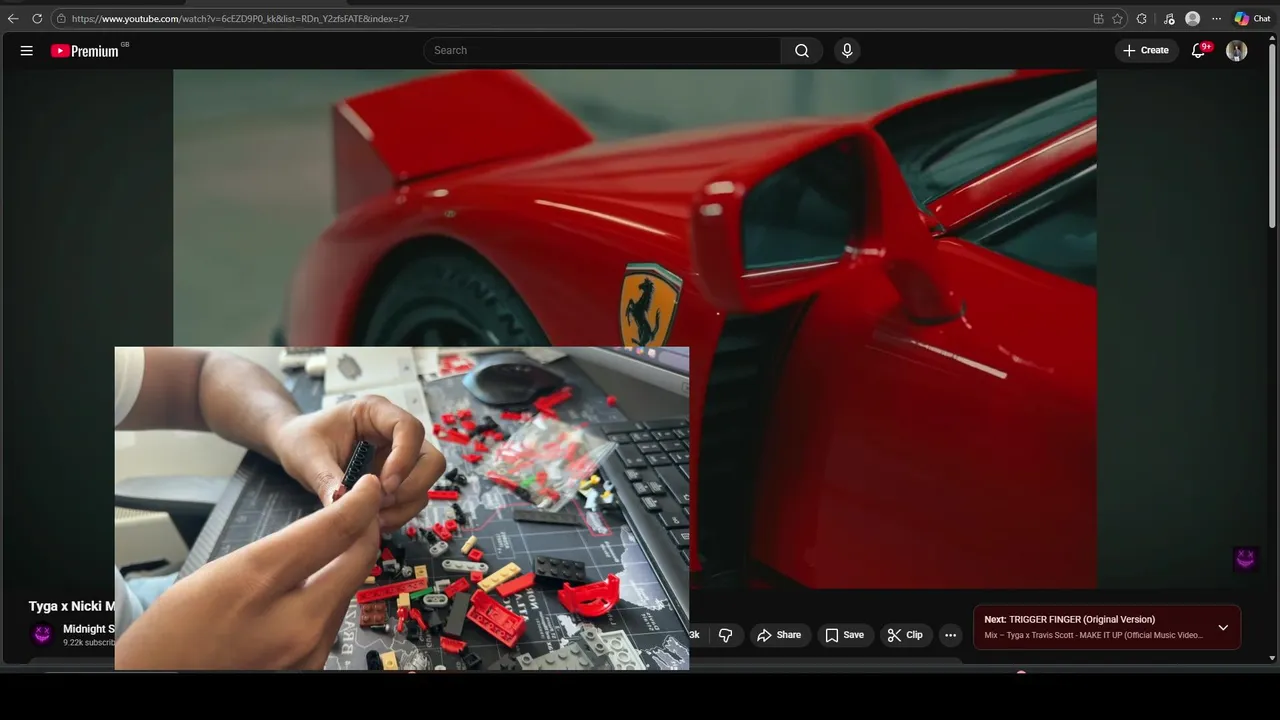Open the media control music icon
1280x720 pixels.
(1168, 19)
